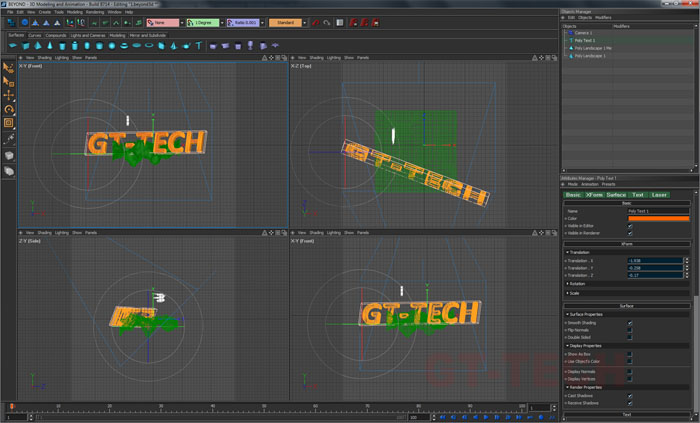700x423 pixels.
Task: Click the blue sphere icon in main toolbar
Action: tap(25, 22)
